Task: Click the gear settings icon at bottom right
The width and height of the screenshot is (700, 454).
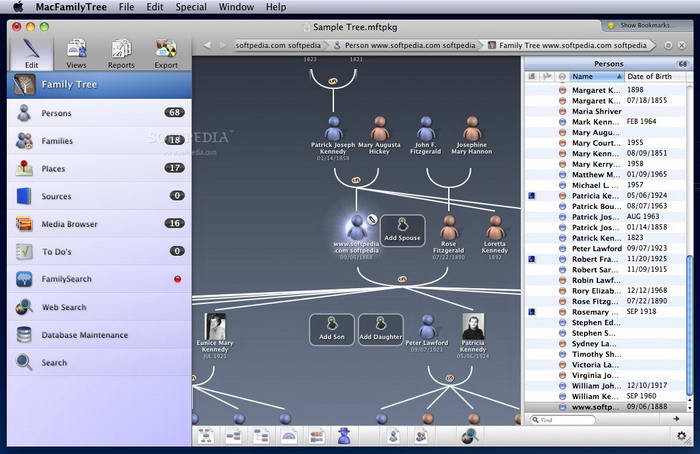Action: (682, 435)
